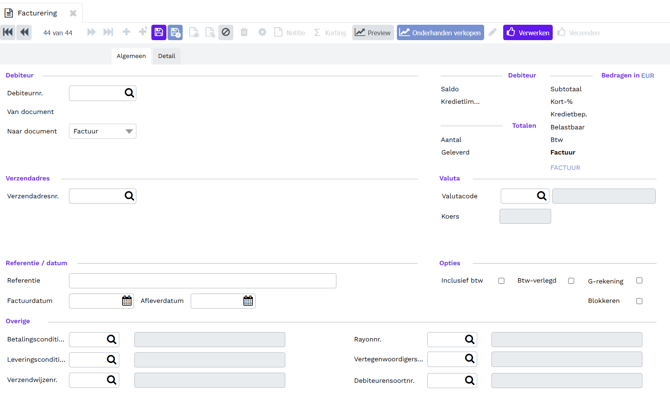Open the Afleverdatum calendar picker

248,301
